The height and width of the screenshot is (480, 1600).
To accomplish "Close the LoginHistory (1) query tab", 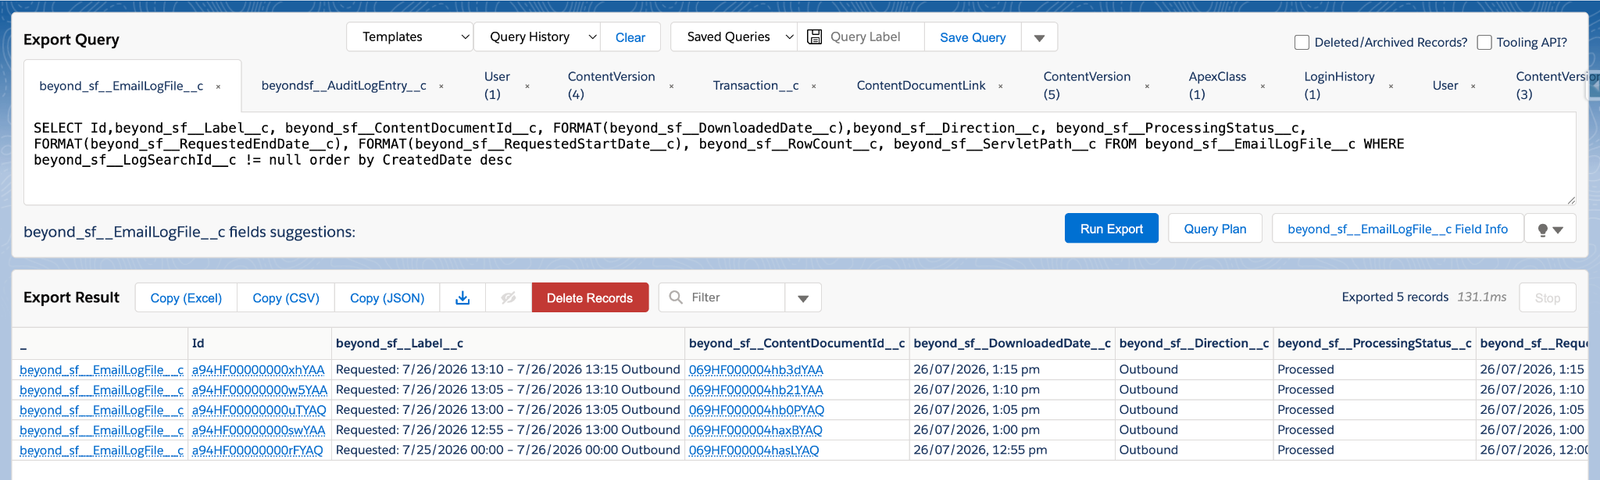I will (x=1390, y=87).
